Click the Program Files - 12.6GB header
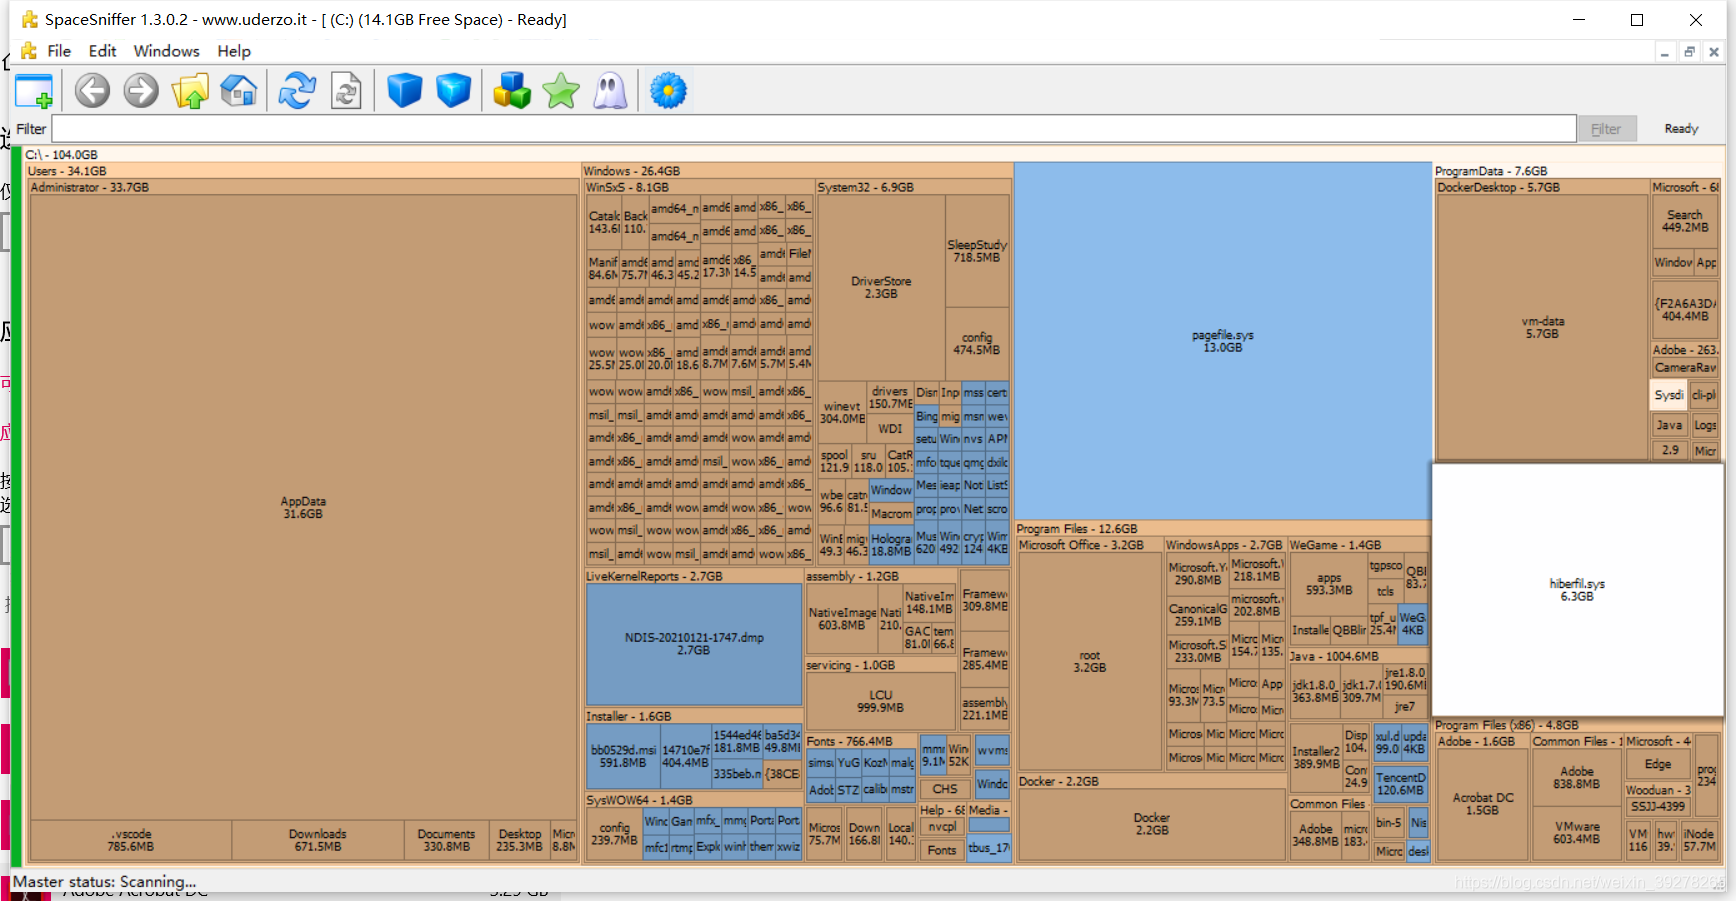This screenshot has height=901, width=1736. 1077,529
